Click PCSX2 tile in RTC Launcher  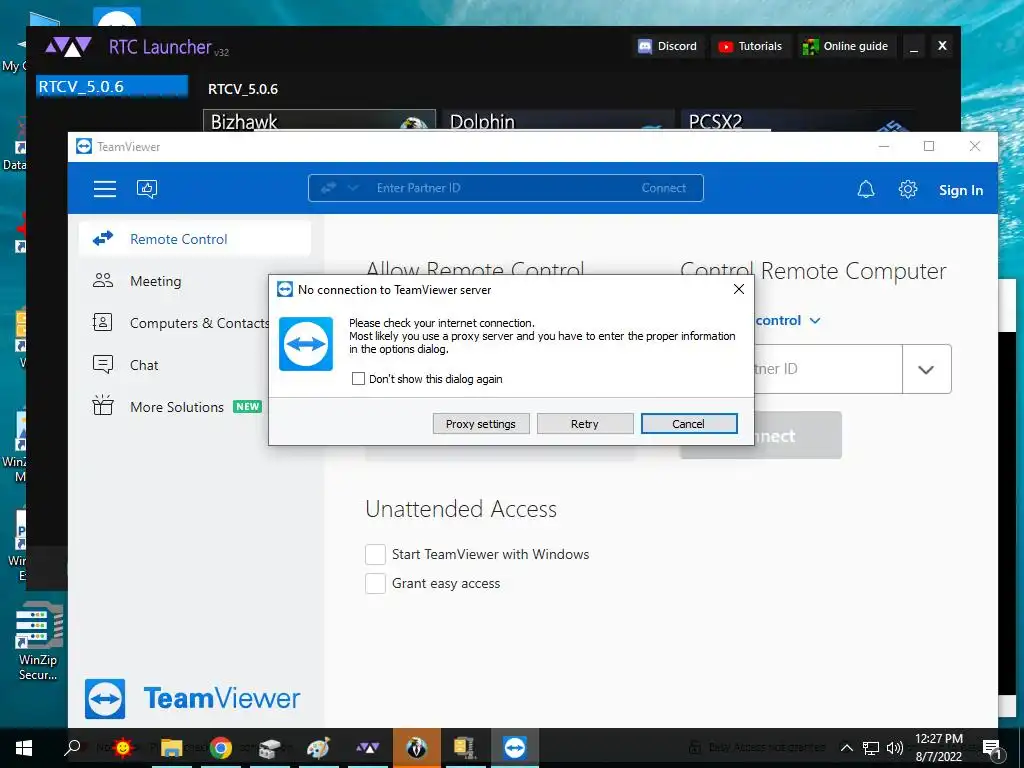[x=797, y=121]
